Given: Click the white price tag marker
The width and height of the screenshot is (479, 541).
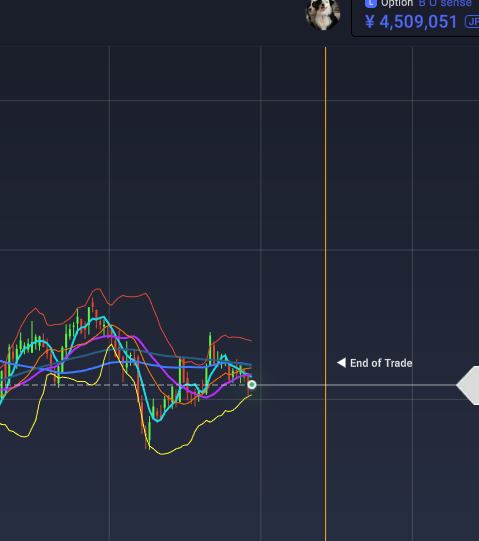Looking at the screenshot, I should pyautogui.click(x=468, y=385).
